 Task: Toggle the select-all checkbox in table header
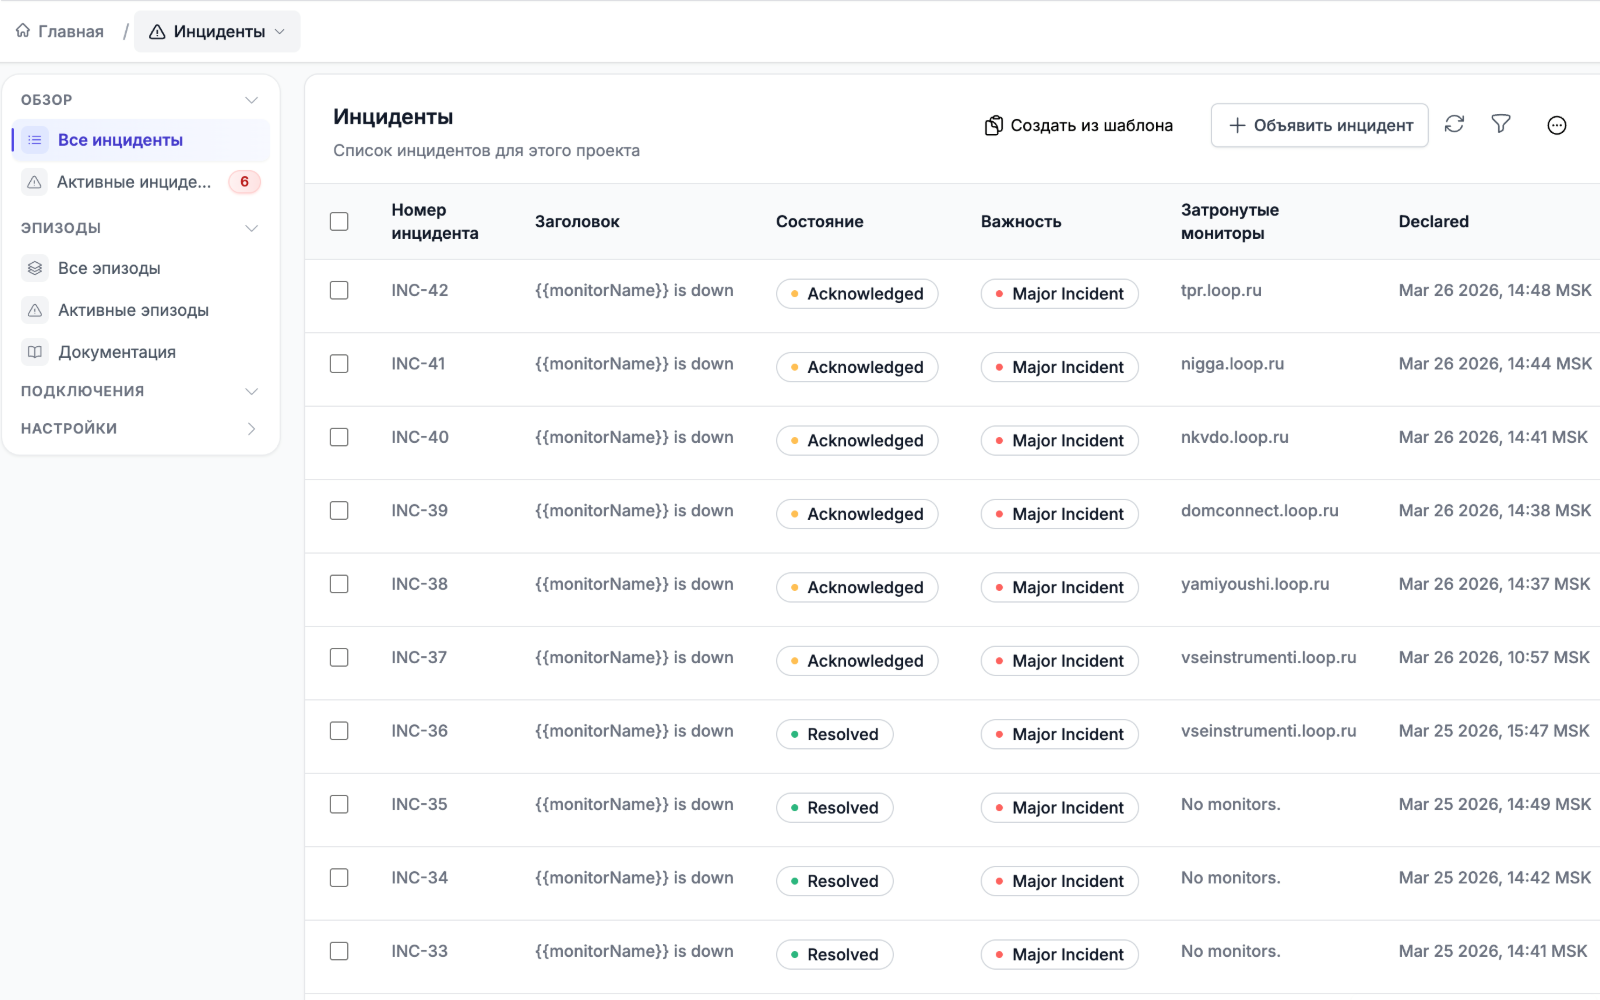339,221
